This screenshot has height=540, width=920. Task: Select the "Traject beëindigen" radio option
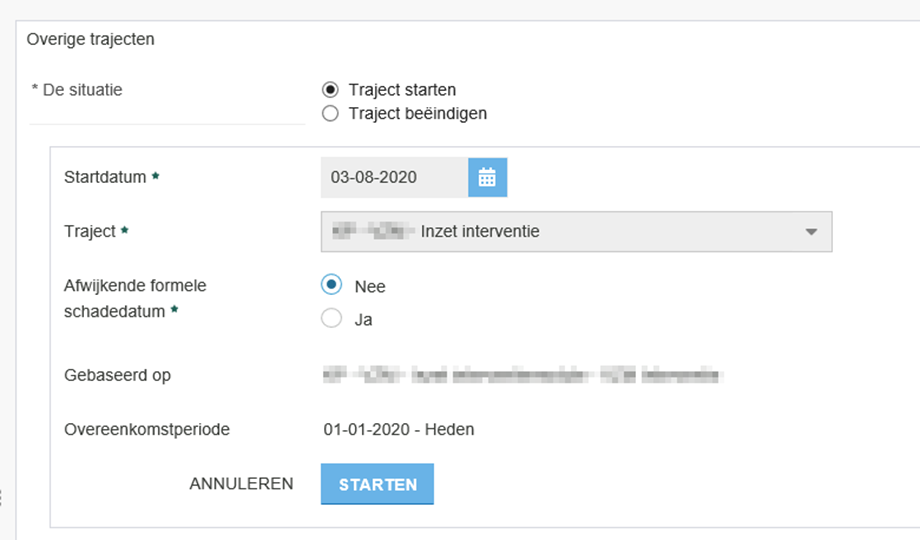click(330, 114)
